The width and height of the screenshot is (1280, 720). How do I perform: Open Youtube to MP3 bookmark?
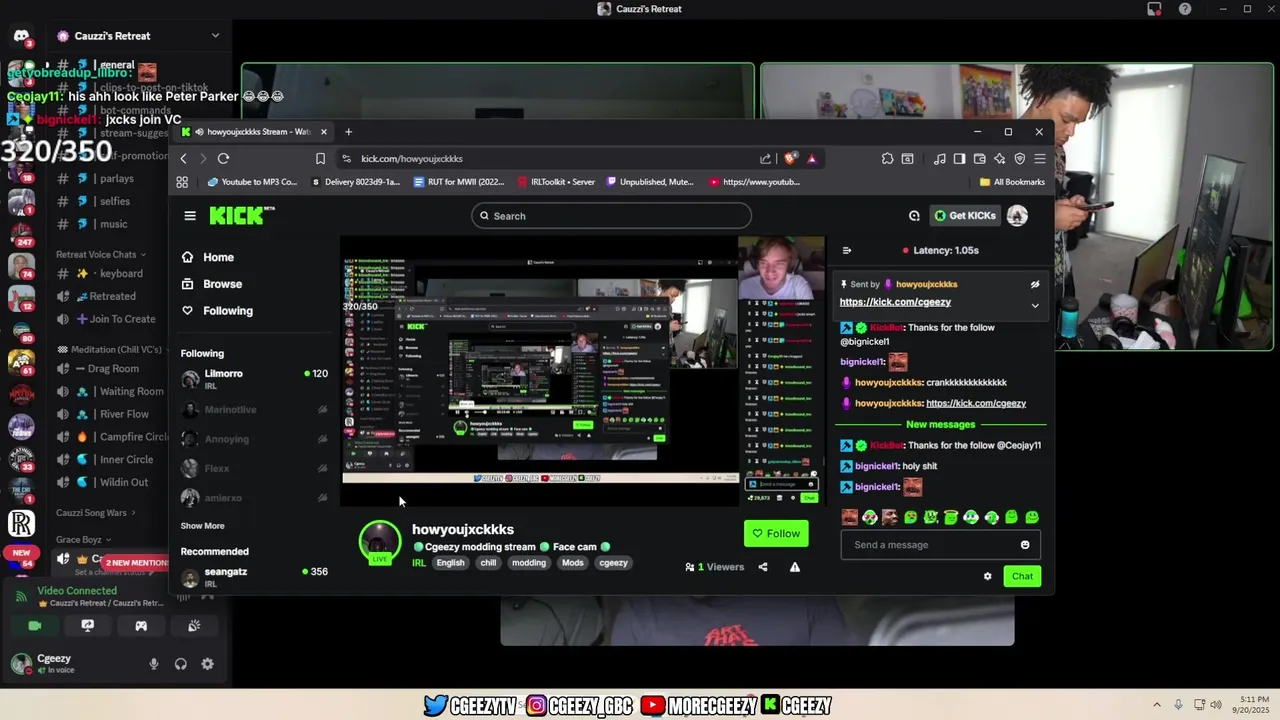252,182
